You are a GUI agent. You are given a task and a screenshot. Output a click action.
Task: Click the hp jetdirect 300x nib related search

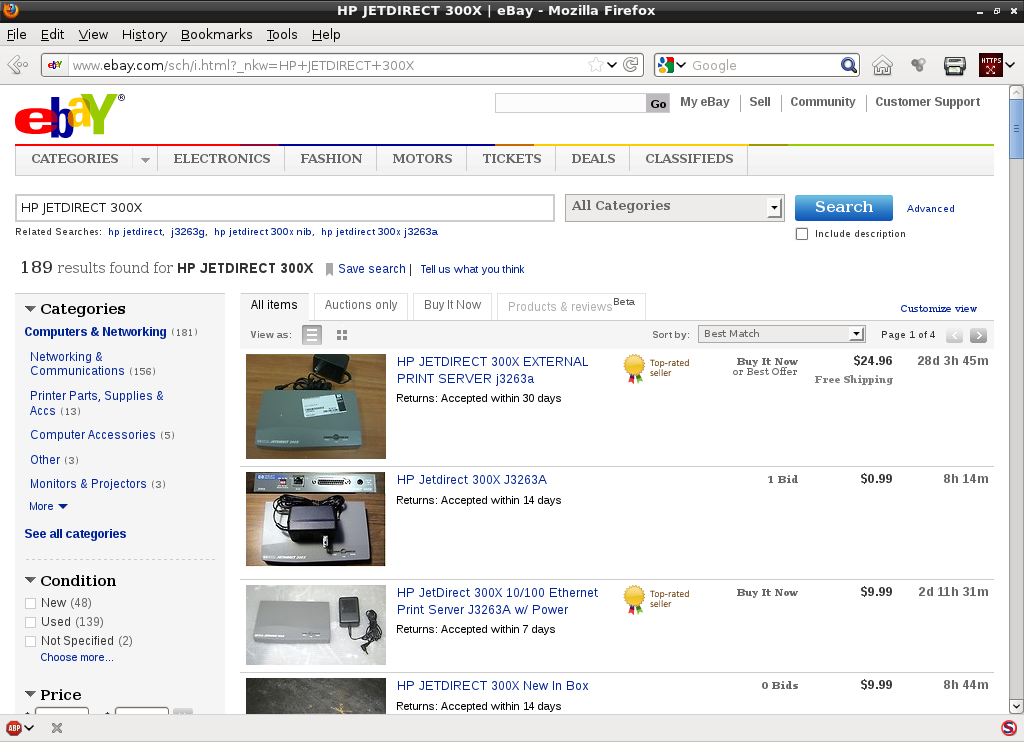263,232
